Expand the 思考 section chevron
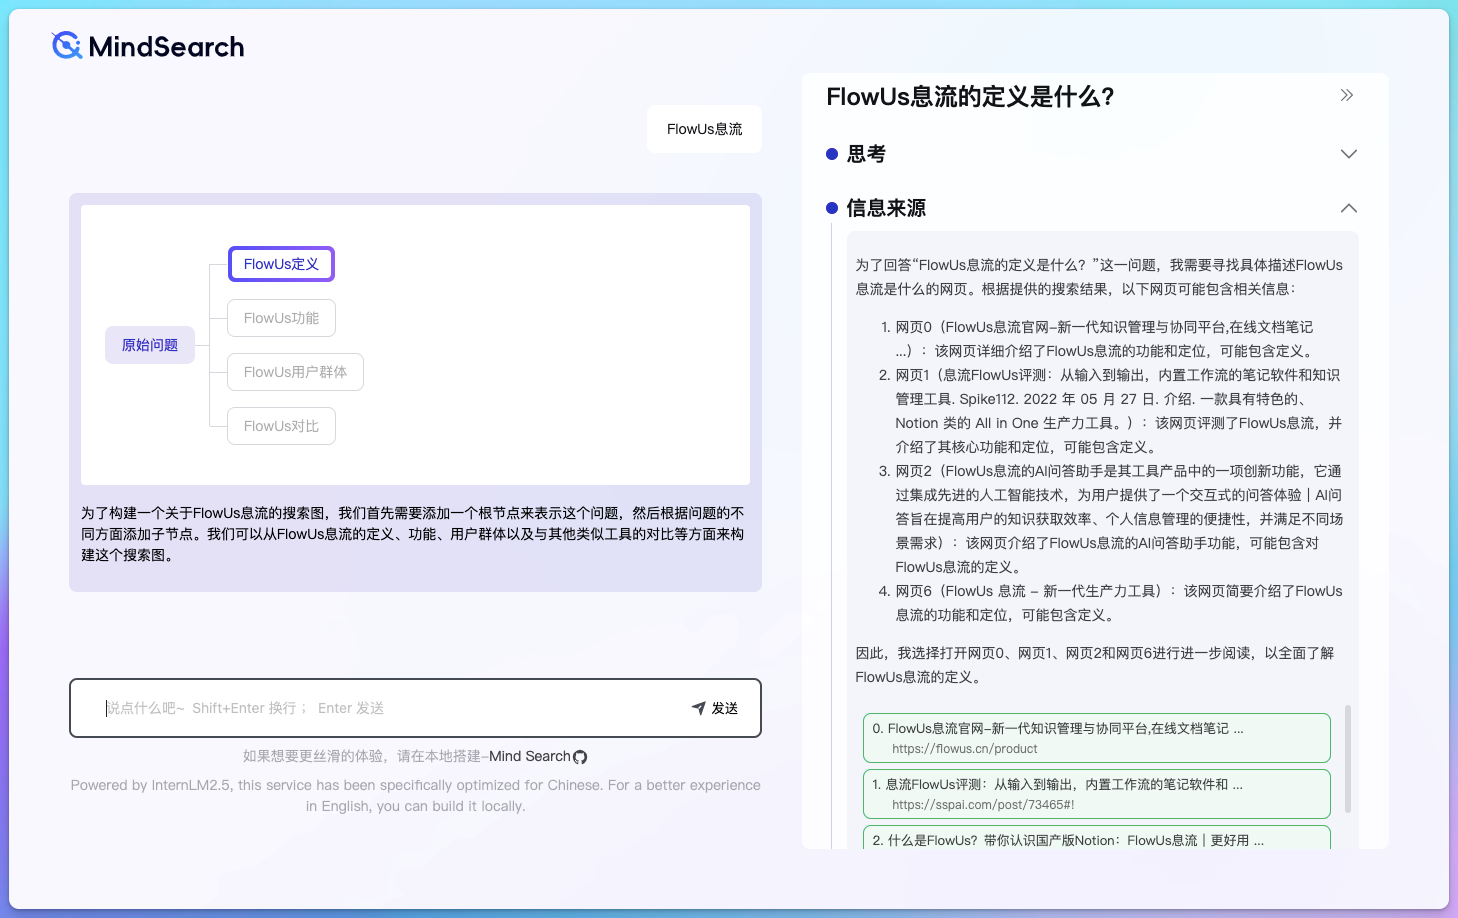The image size is (1458, 918). pyautogui.click(x=1348, y=154)
